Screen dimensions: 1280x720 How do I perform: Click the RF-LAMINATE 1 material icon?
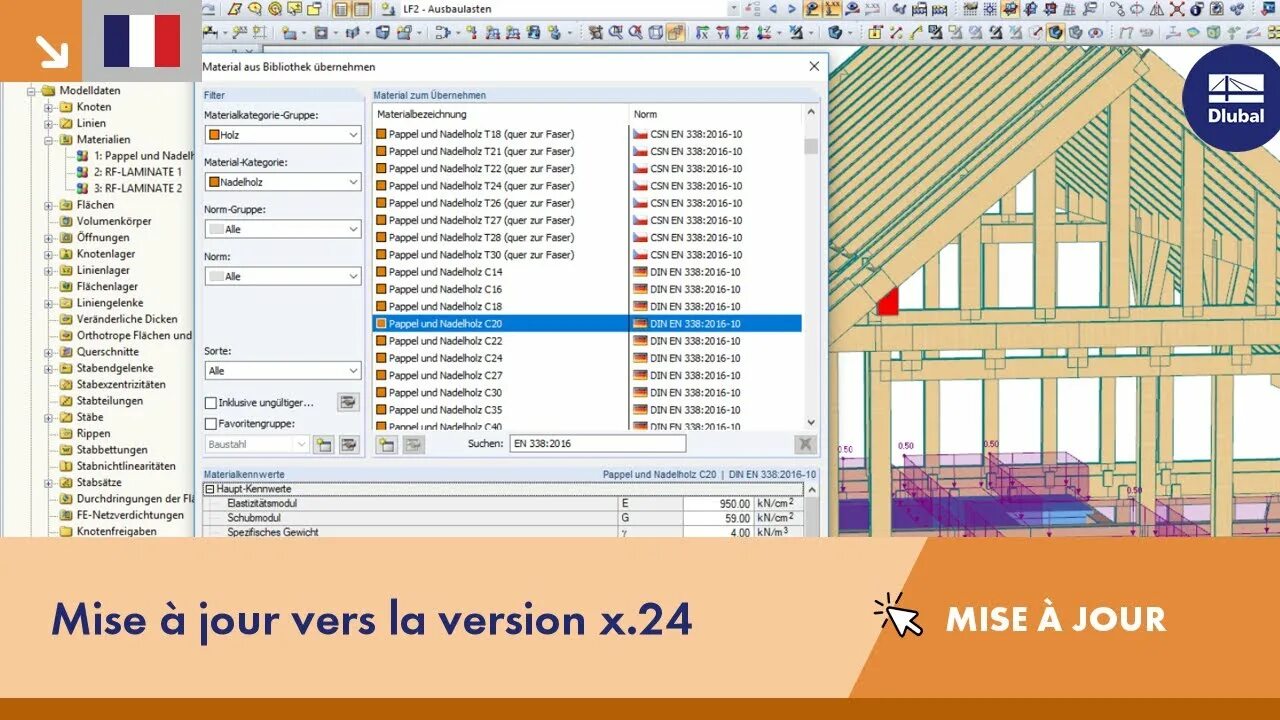coord(83,172)
